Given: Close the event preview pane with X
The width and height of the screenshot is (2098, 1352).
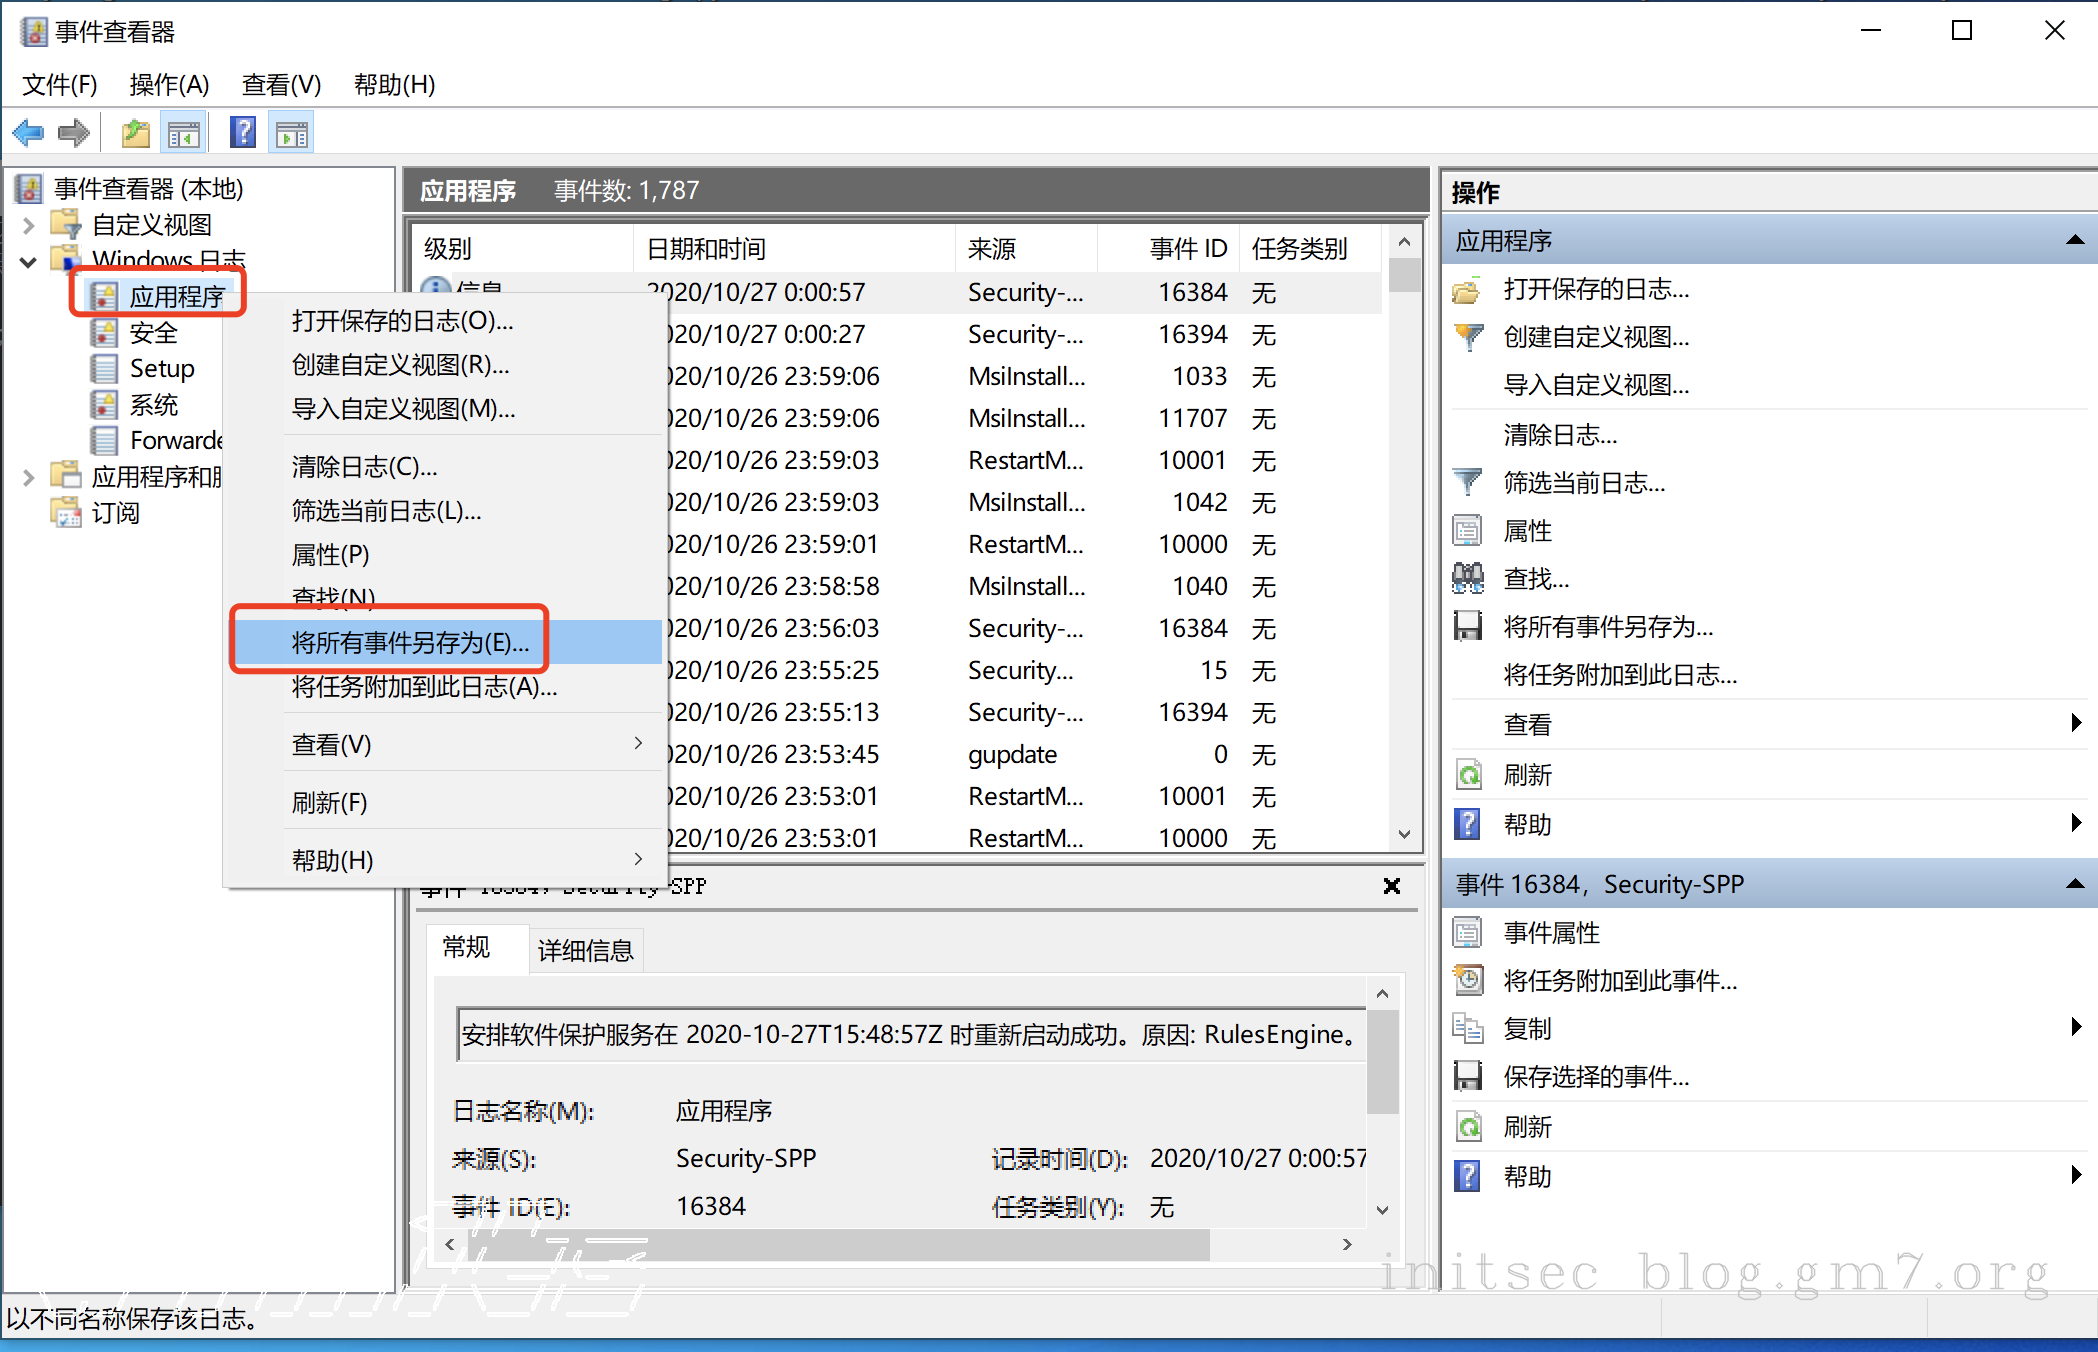Looking at the screenshot, I should tap(1391, 886).
